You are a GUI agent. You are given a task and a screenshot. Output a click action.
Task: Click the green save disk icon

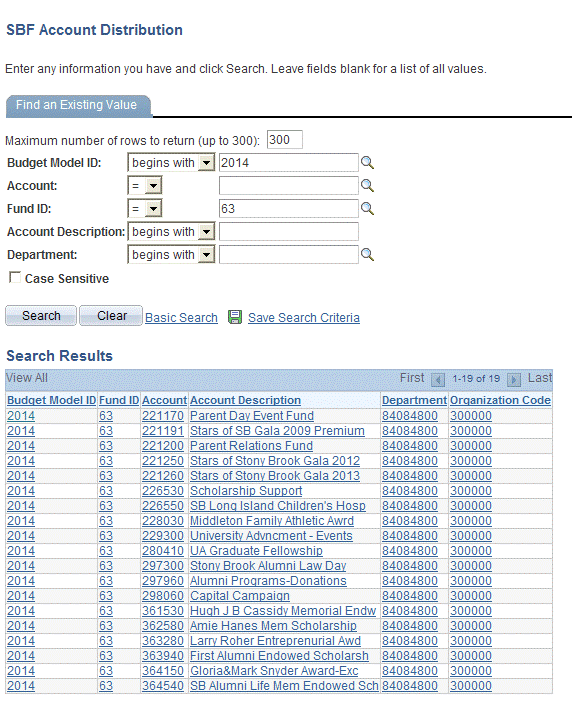tap(235, 317)
